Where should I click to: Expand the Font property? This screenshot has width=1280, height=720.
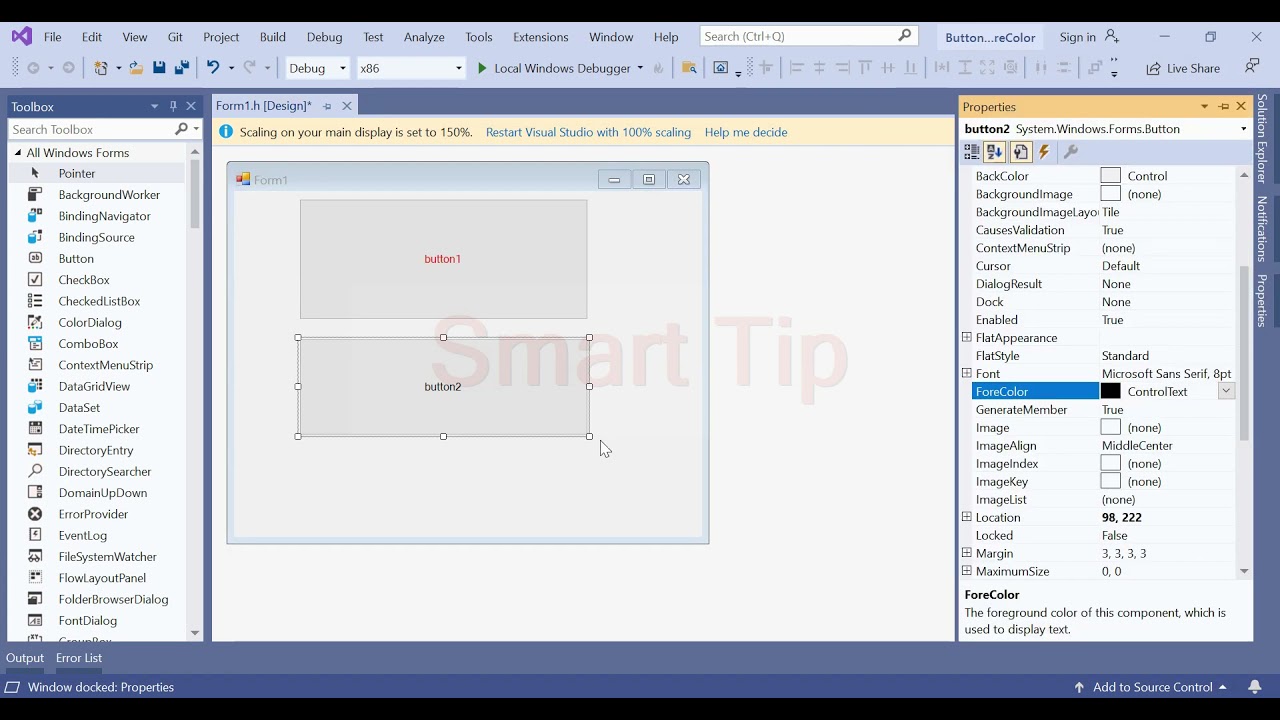coord(967,373)
